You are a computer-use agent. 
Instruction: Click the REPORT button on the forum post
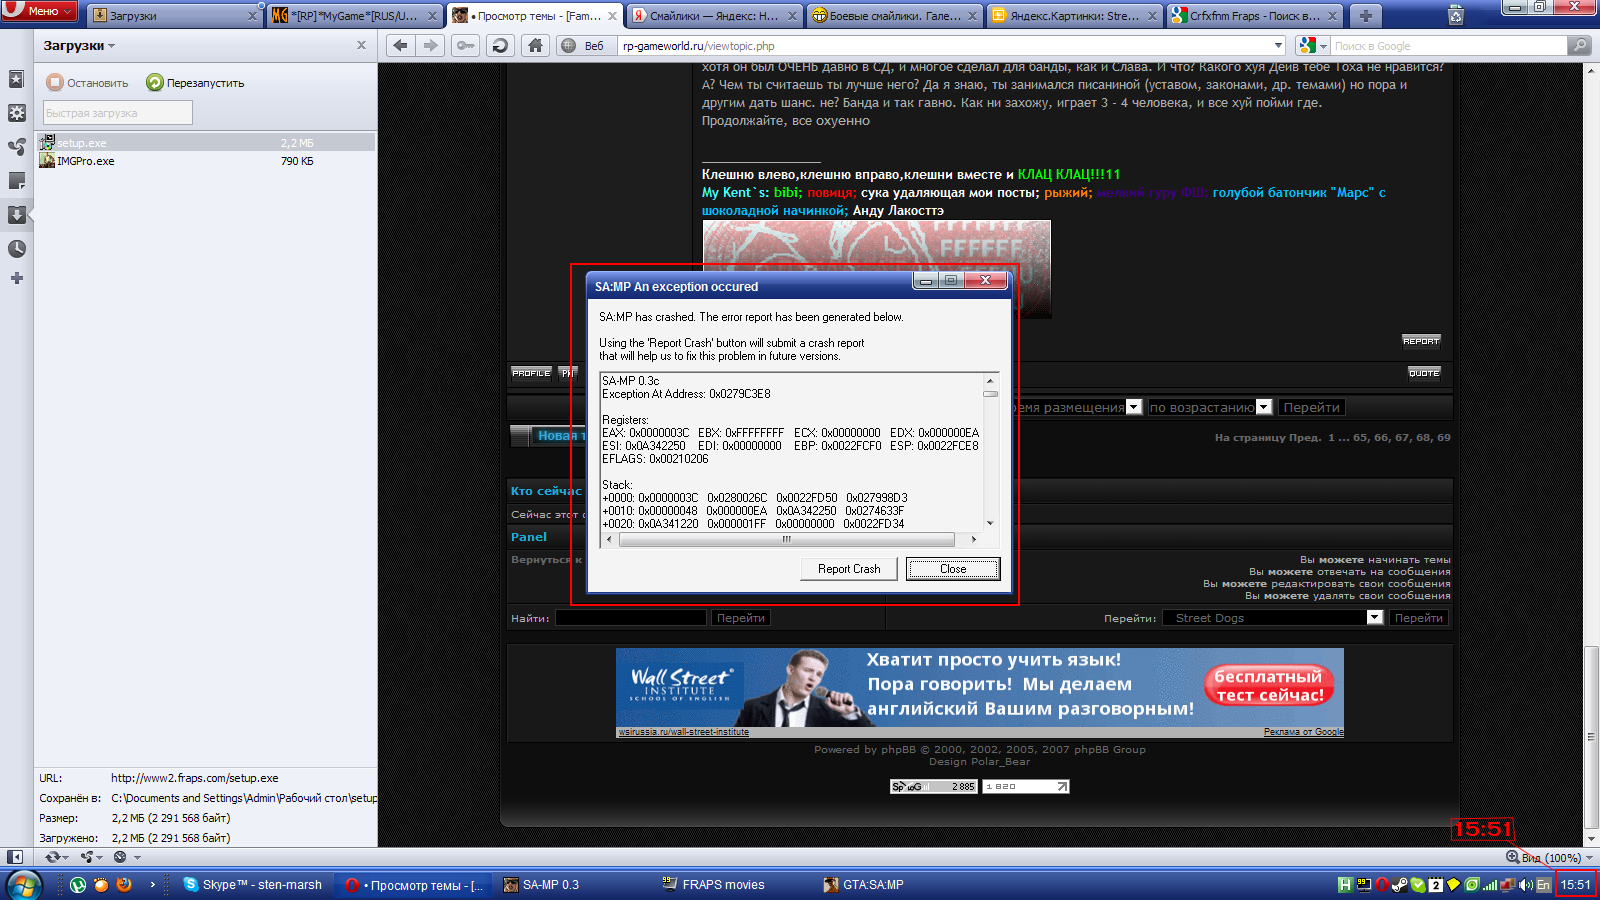[x=1421, y=341]
